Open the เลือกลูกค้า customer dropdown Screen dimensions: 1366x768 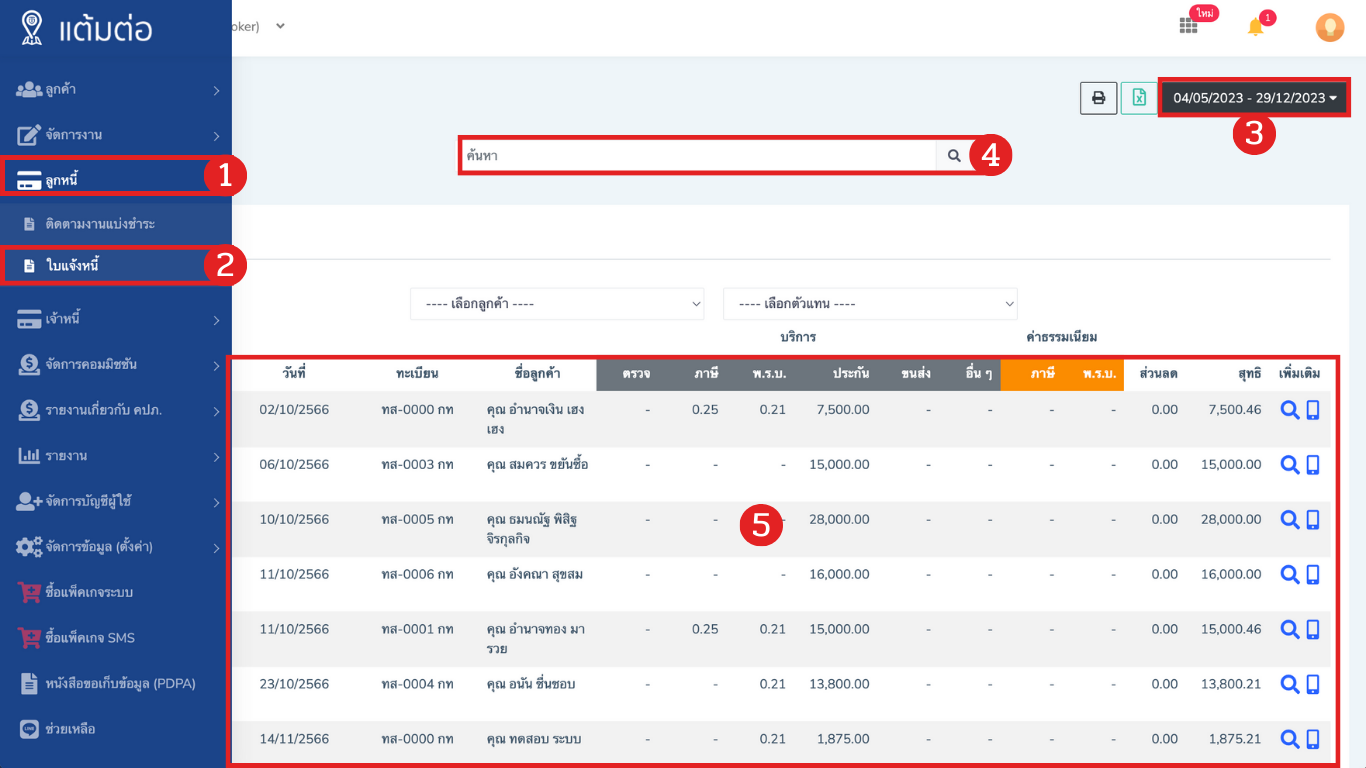click(557, 304)
